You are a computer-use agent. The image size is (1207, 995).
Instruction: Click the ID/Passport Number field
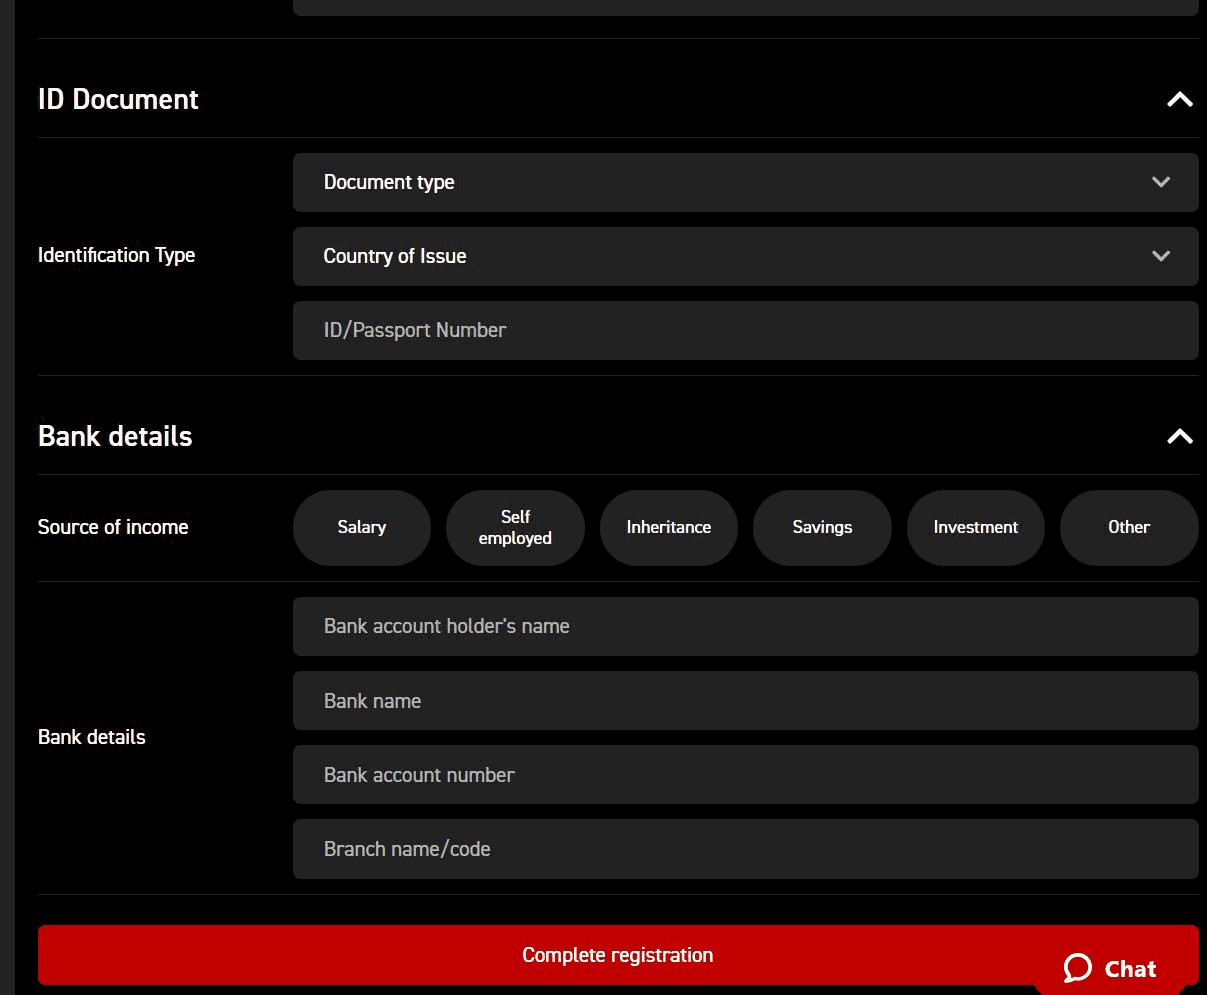click(x=745, y=330)
